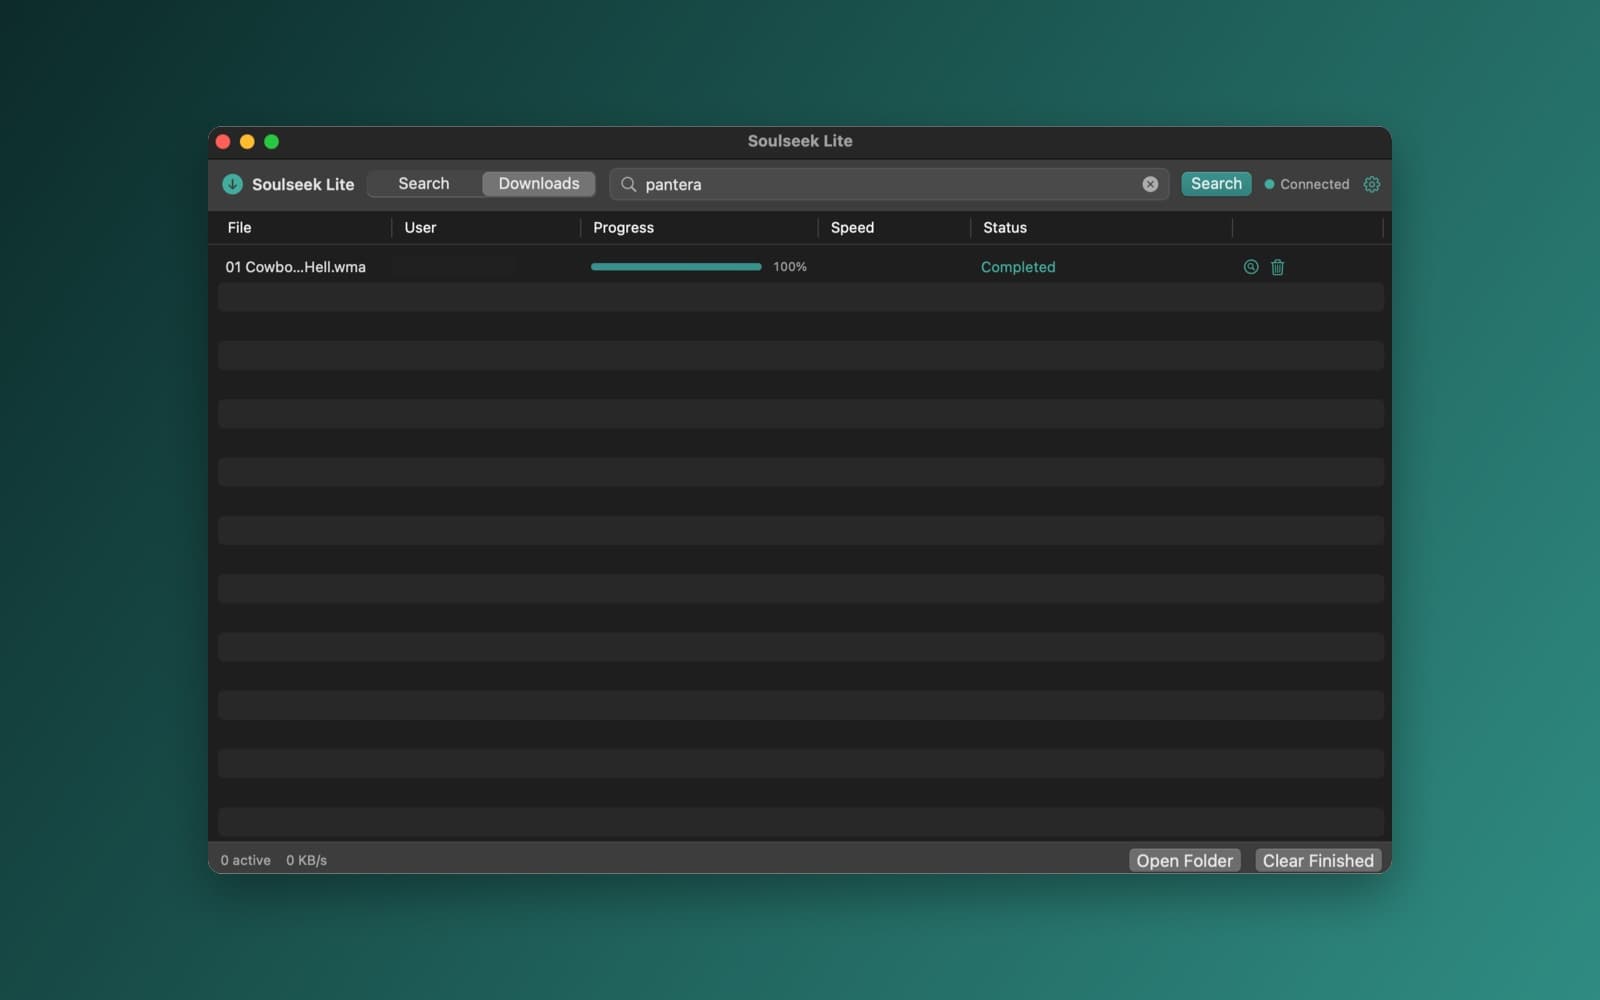1600x1000 pixels.
Task: Click the 0 KB/s speed label
Action: coord(306,860)
